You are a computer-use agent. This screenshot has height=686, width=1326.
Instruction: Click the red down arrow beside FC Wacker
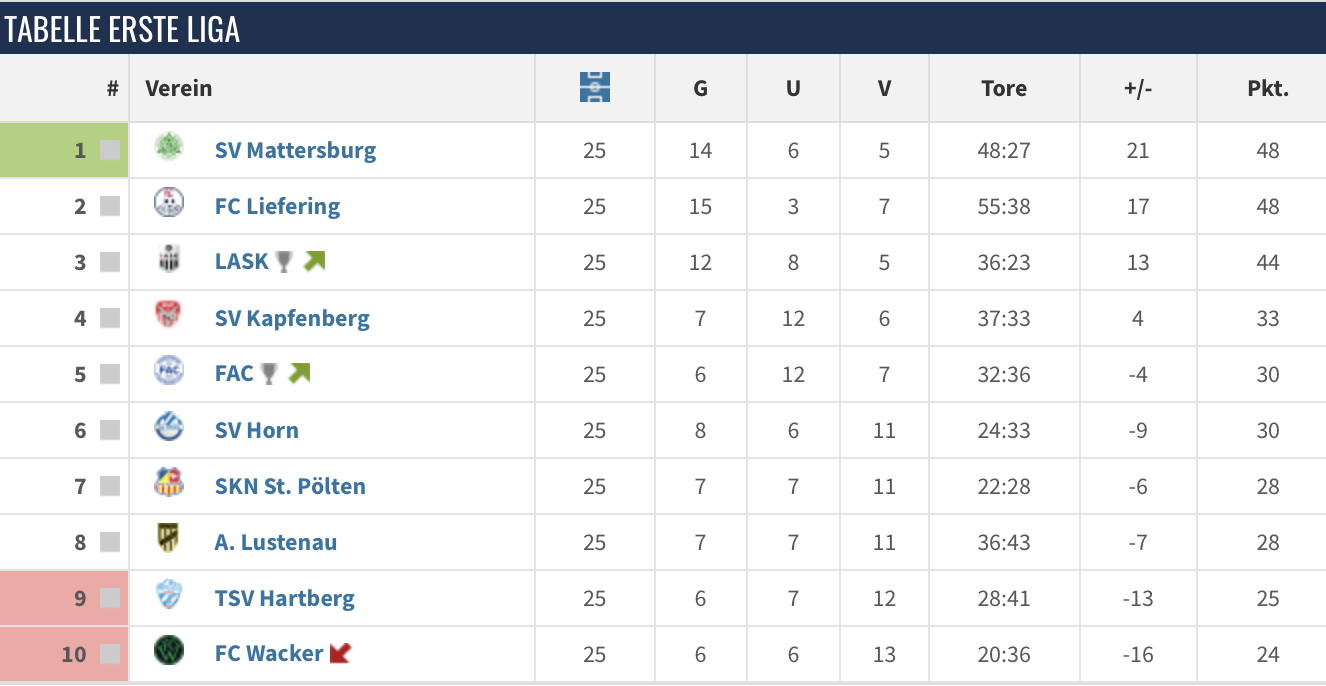pyautogui.click(x=341, y=654)
